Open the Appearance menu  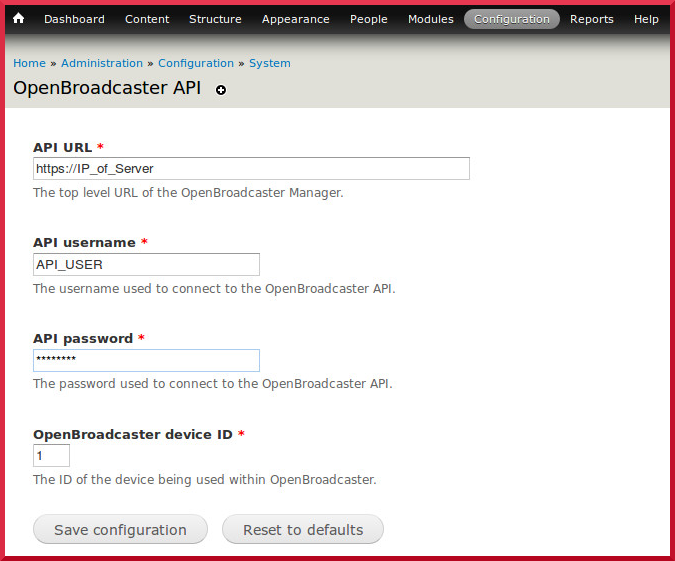click(x=295, y=19)
